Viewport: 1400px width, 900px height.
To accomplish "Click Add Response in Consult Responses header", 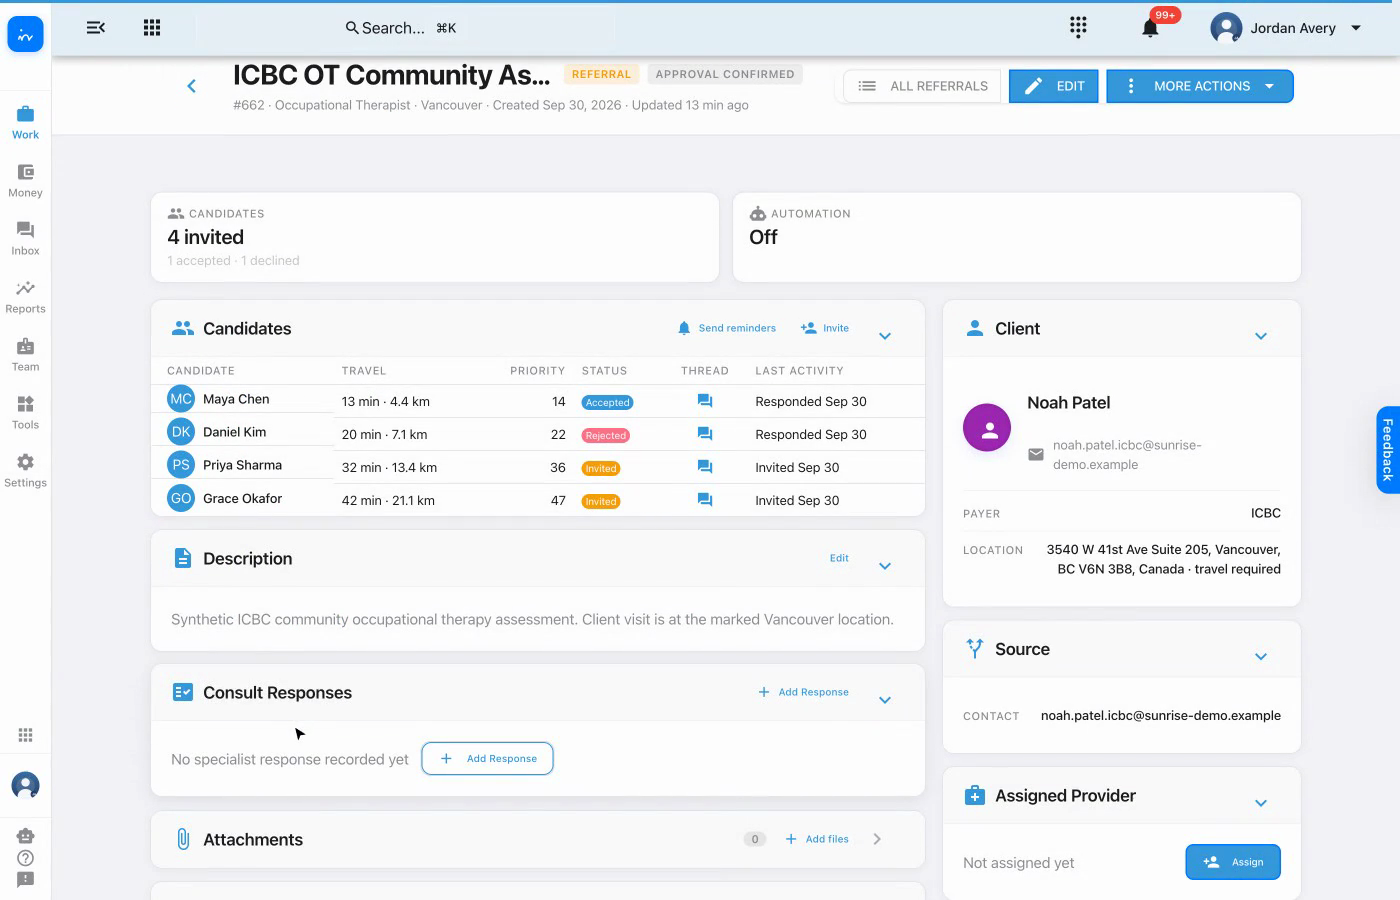I will point(804,692).
